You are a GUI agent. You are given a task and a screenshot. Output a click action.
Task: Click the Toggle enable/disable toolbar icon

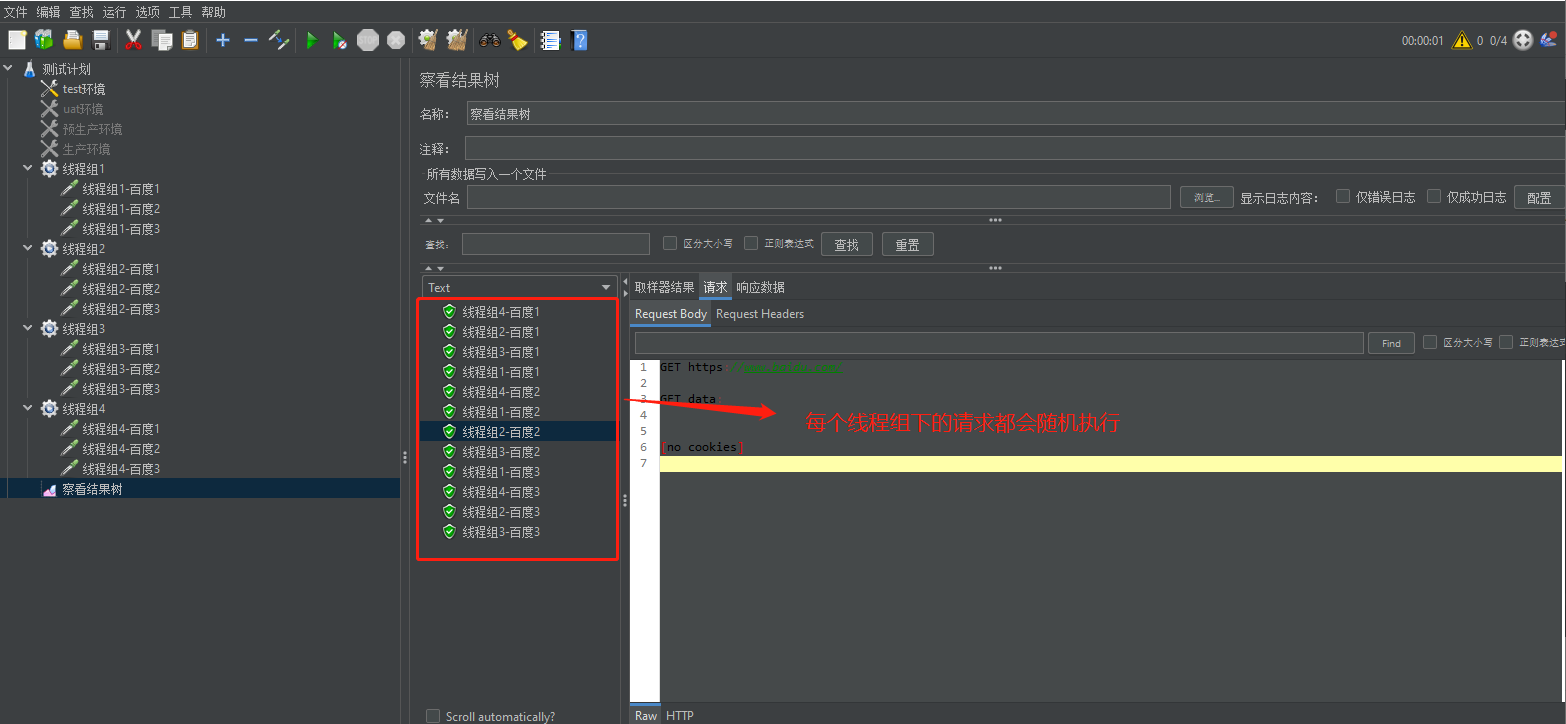coord(279,40)
